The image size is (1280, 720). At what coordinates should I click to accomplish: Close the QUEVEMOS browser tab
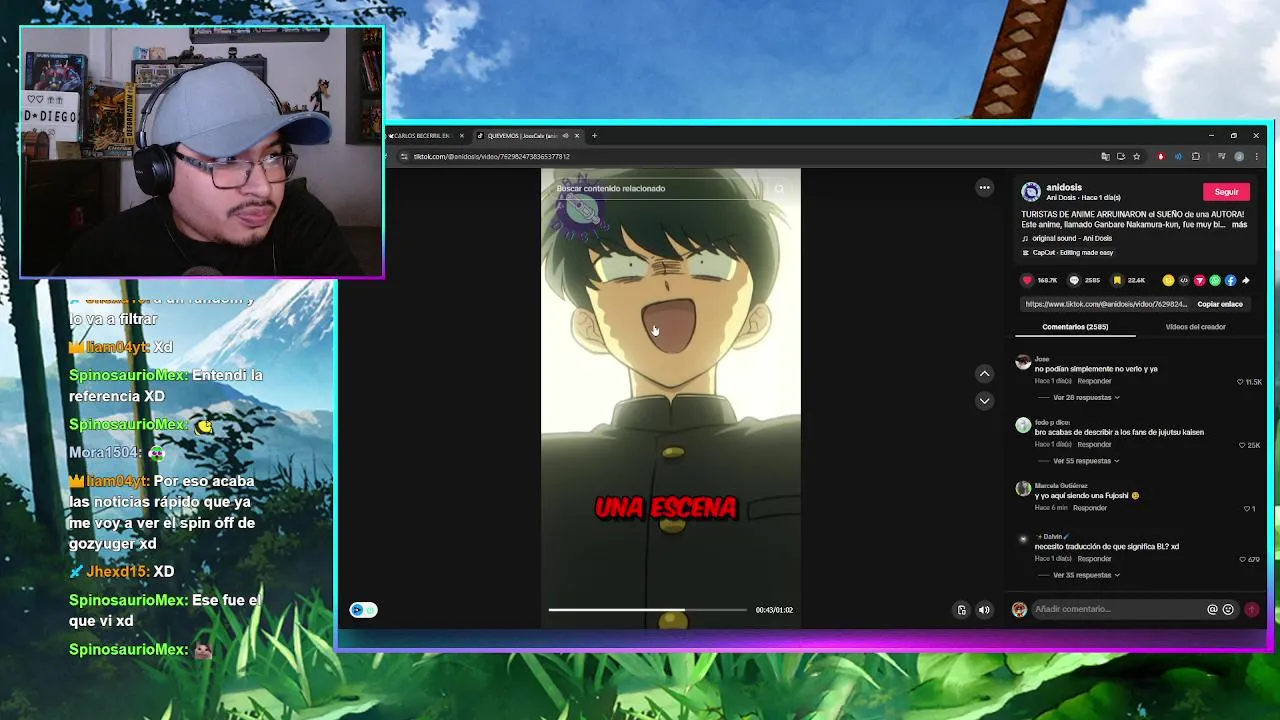pyautogui.click(x=577, y=135)
